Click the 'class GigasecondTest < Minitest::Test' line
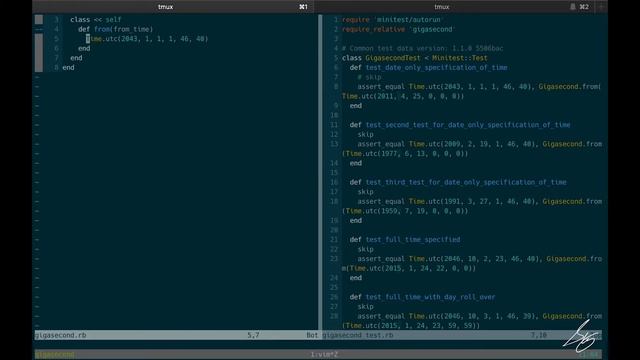640x360 pixels. (x=415, y=58)
